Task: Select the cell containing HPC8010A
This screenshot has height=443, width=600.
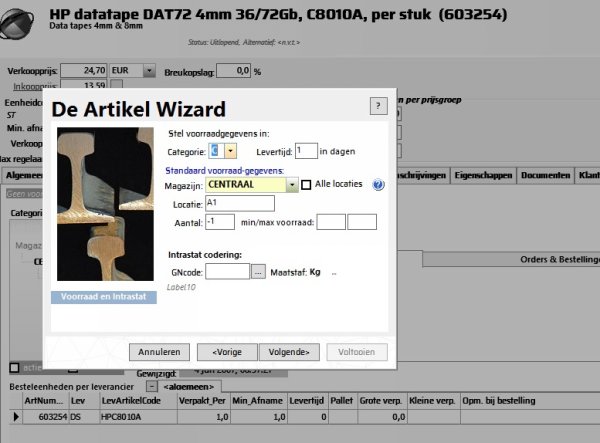Action: [x=138, y=417]
